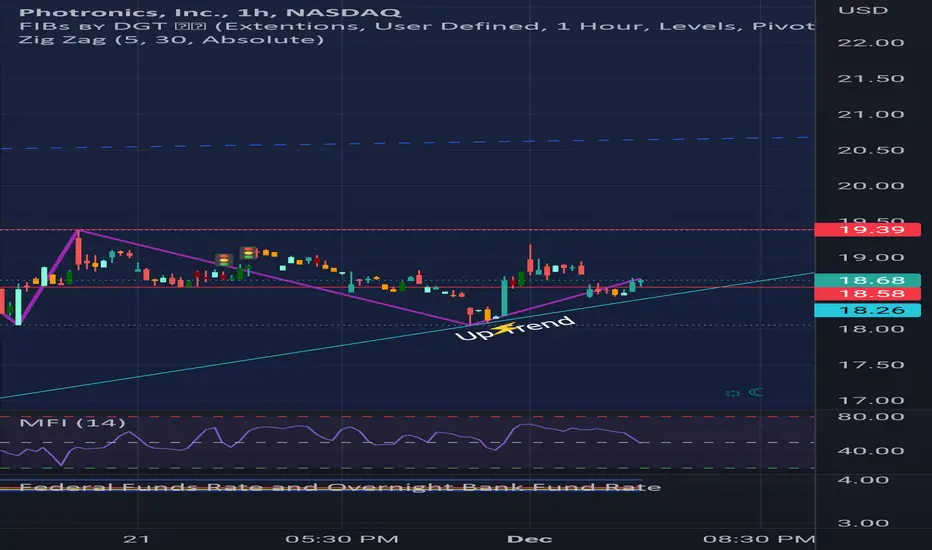932x550 pixels.
Task: Click the 20.00 price axis label
Action: point(871,186)
